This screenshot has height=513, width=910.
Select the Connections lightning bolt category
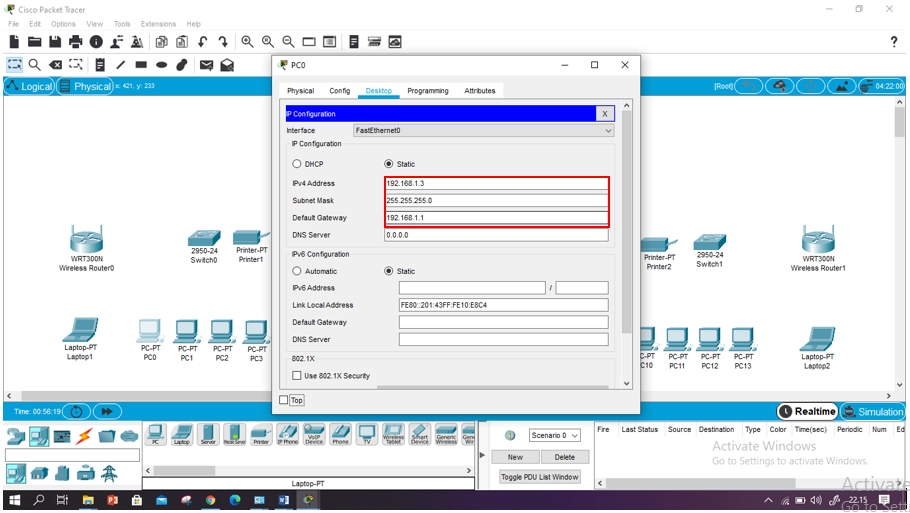coord(84,436)
